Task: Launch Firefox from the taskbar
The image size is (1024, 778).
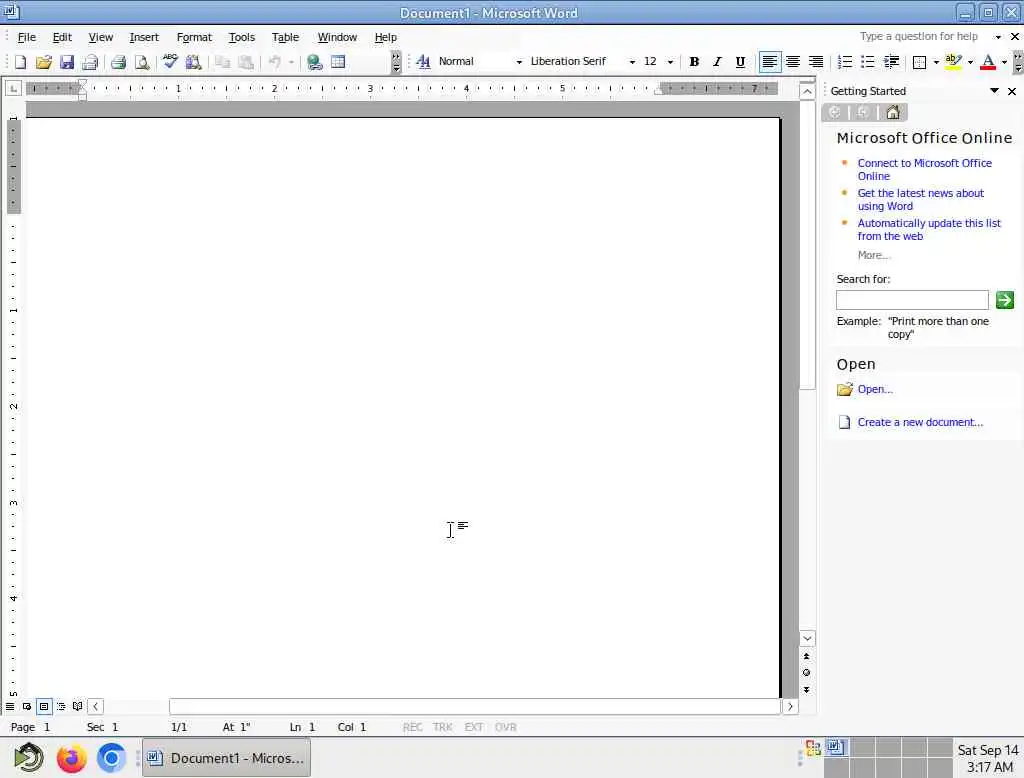Action: tap(71, 758)
